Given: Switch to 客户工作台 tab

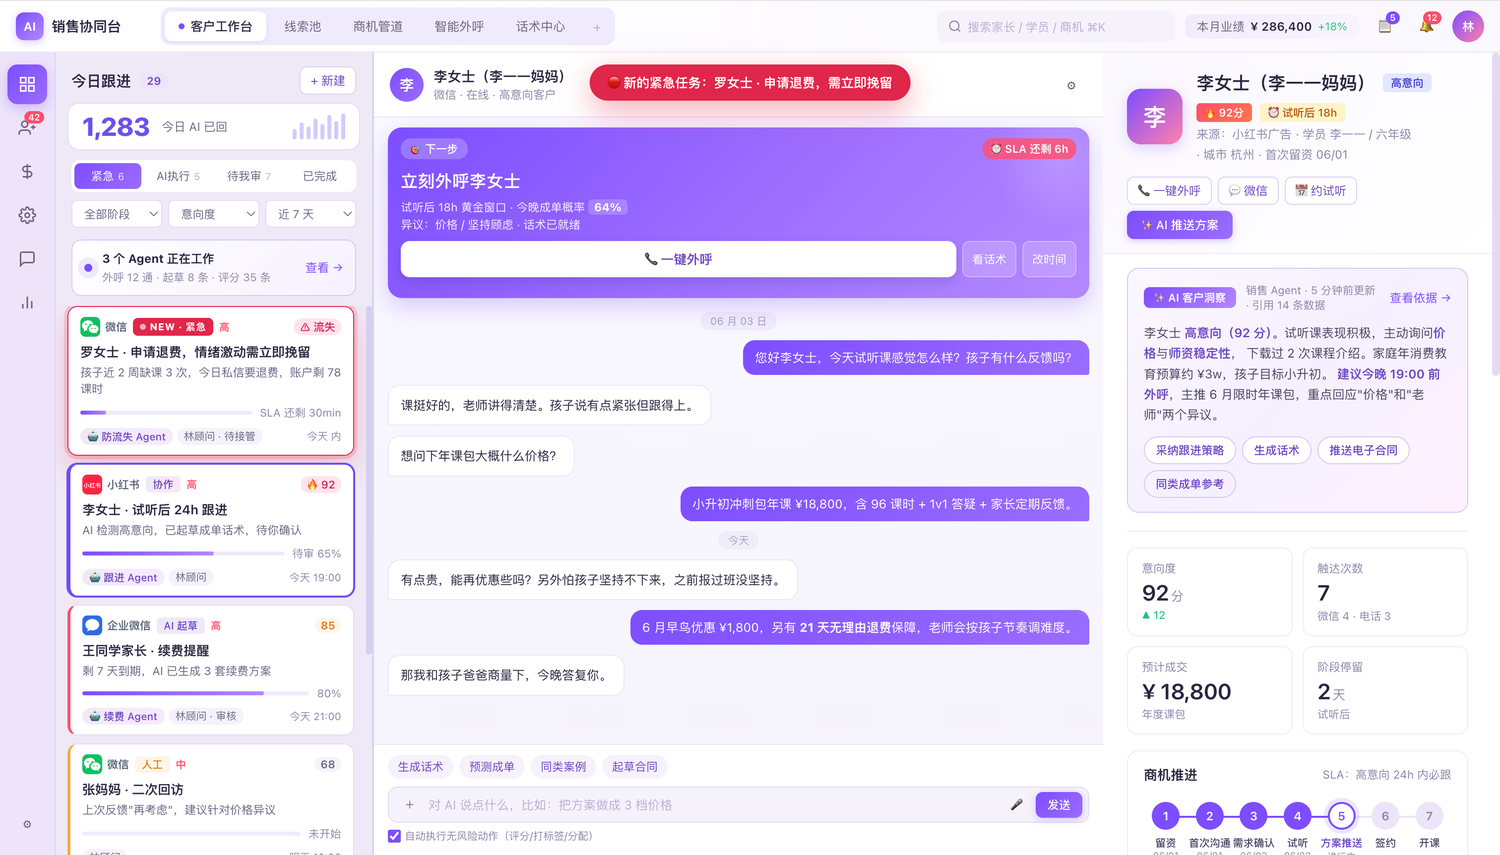Looking at the screenshot, I should tap(215, 27).
